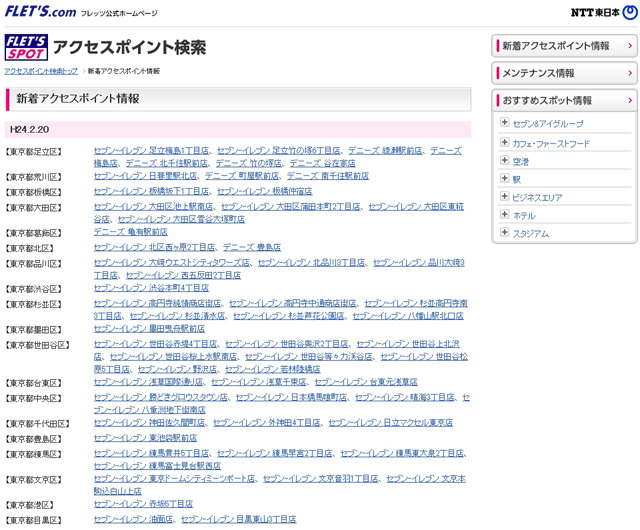Open セブン-イレブン 杉並清水店 link
The image size is (640, 530).
coord(178,316)
